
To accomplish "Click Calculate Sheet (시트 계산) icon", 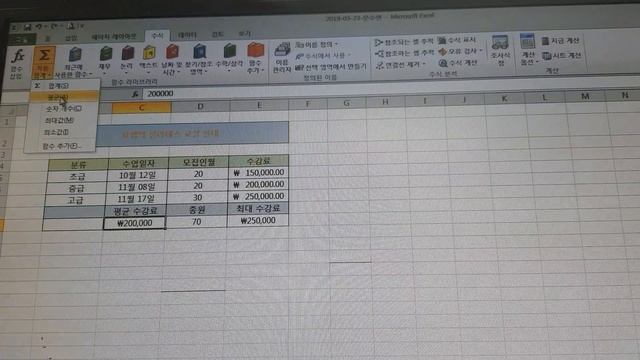I will pyautogui.click(x=547, y=56).
